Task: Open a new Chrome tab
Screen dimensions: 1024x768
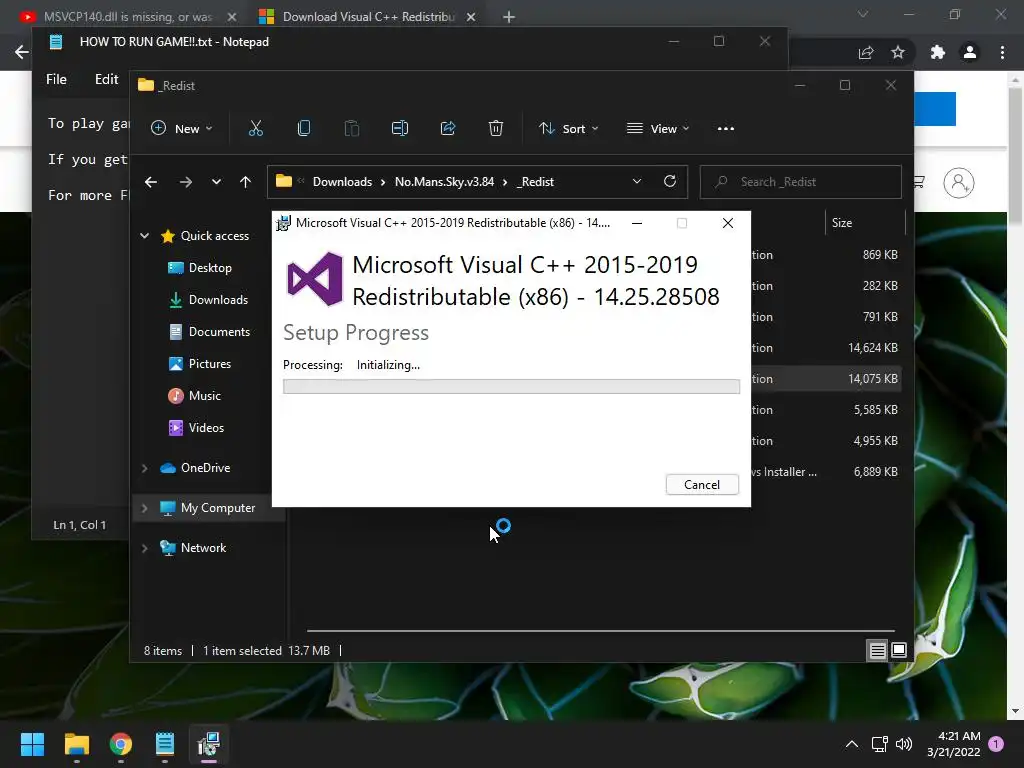Action: [x=509, y=17]
